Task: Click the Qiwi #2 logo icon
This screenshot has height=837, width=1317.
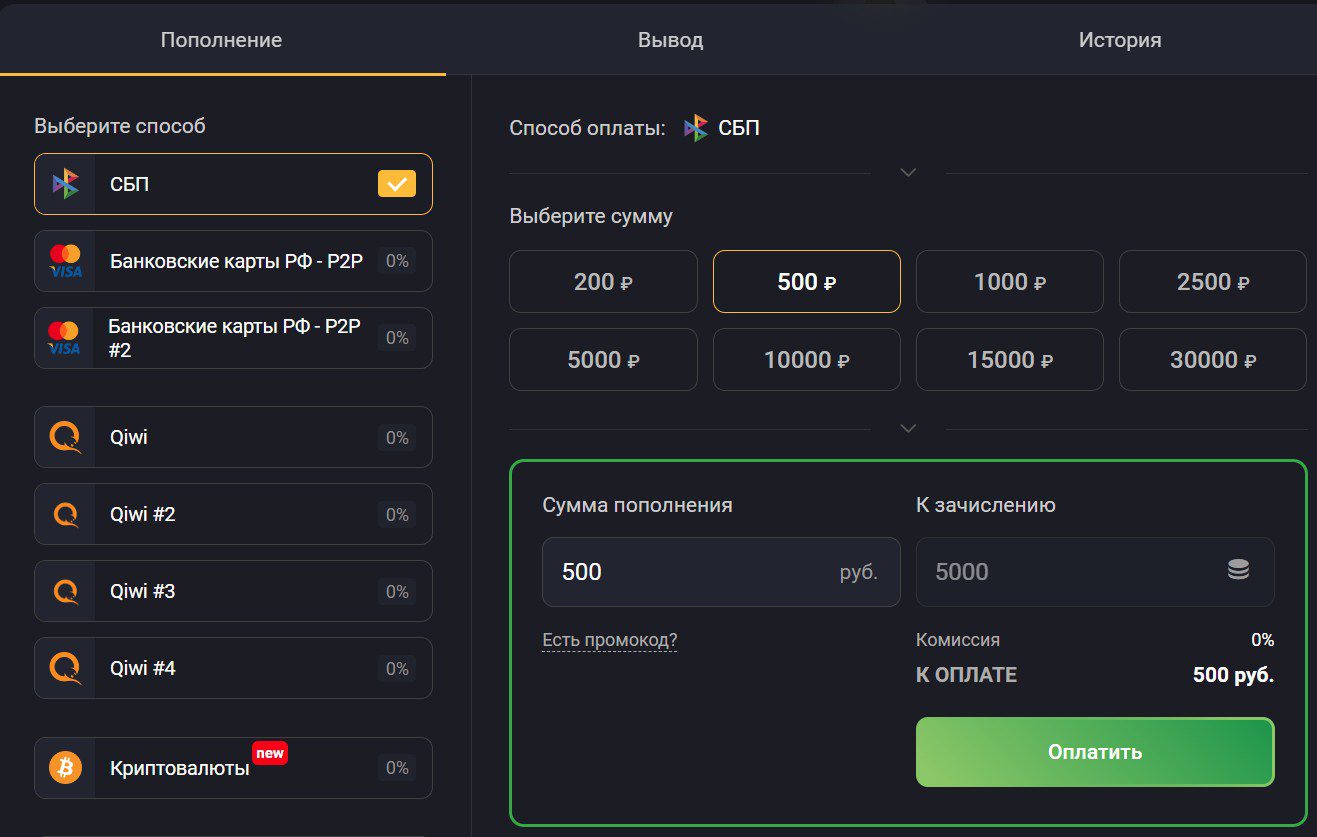Action: (65, 514)
